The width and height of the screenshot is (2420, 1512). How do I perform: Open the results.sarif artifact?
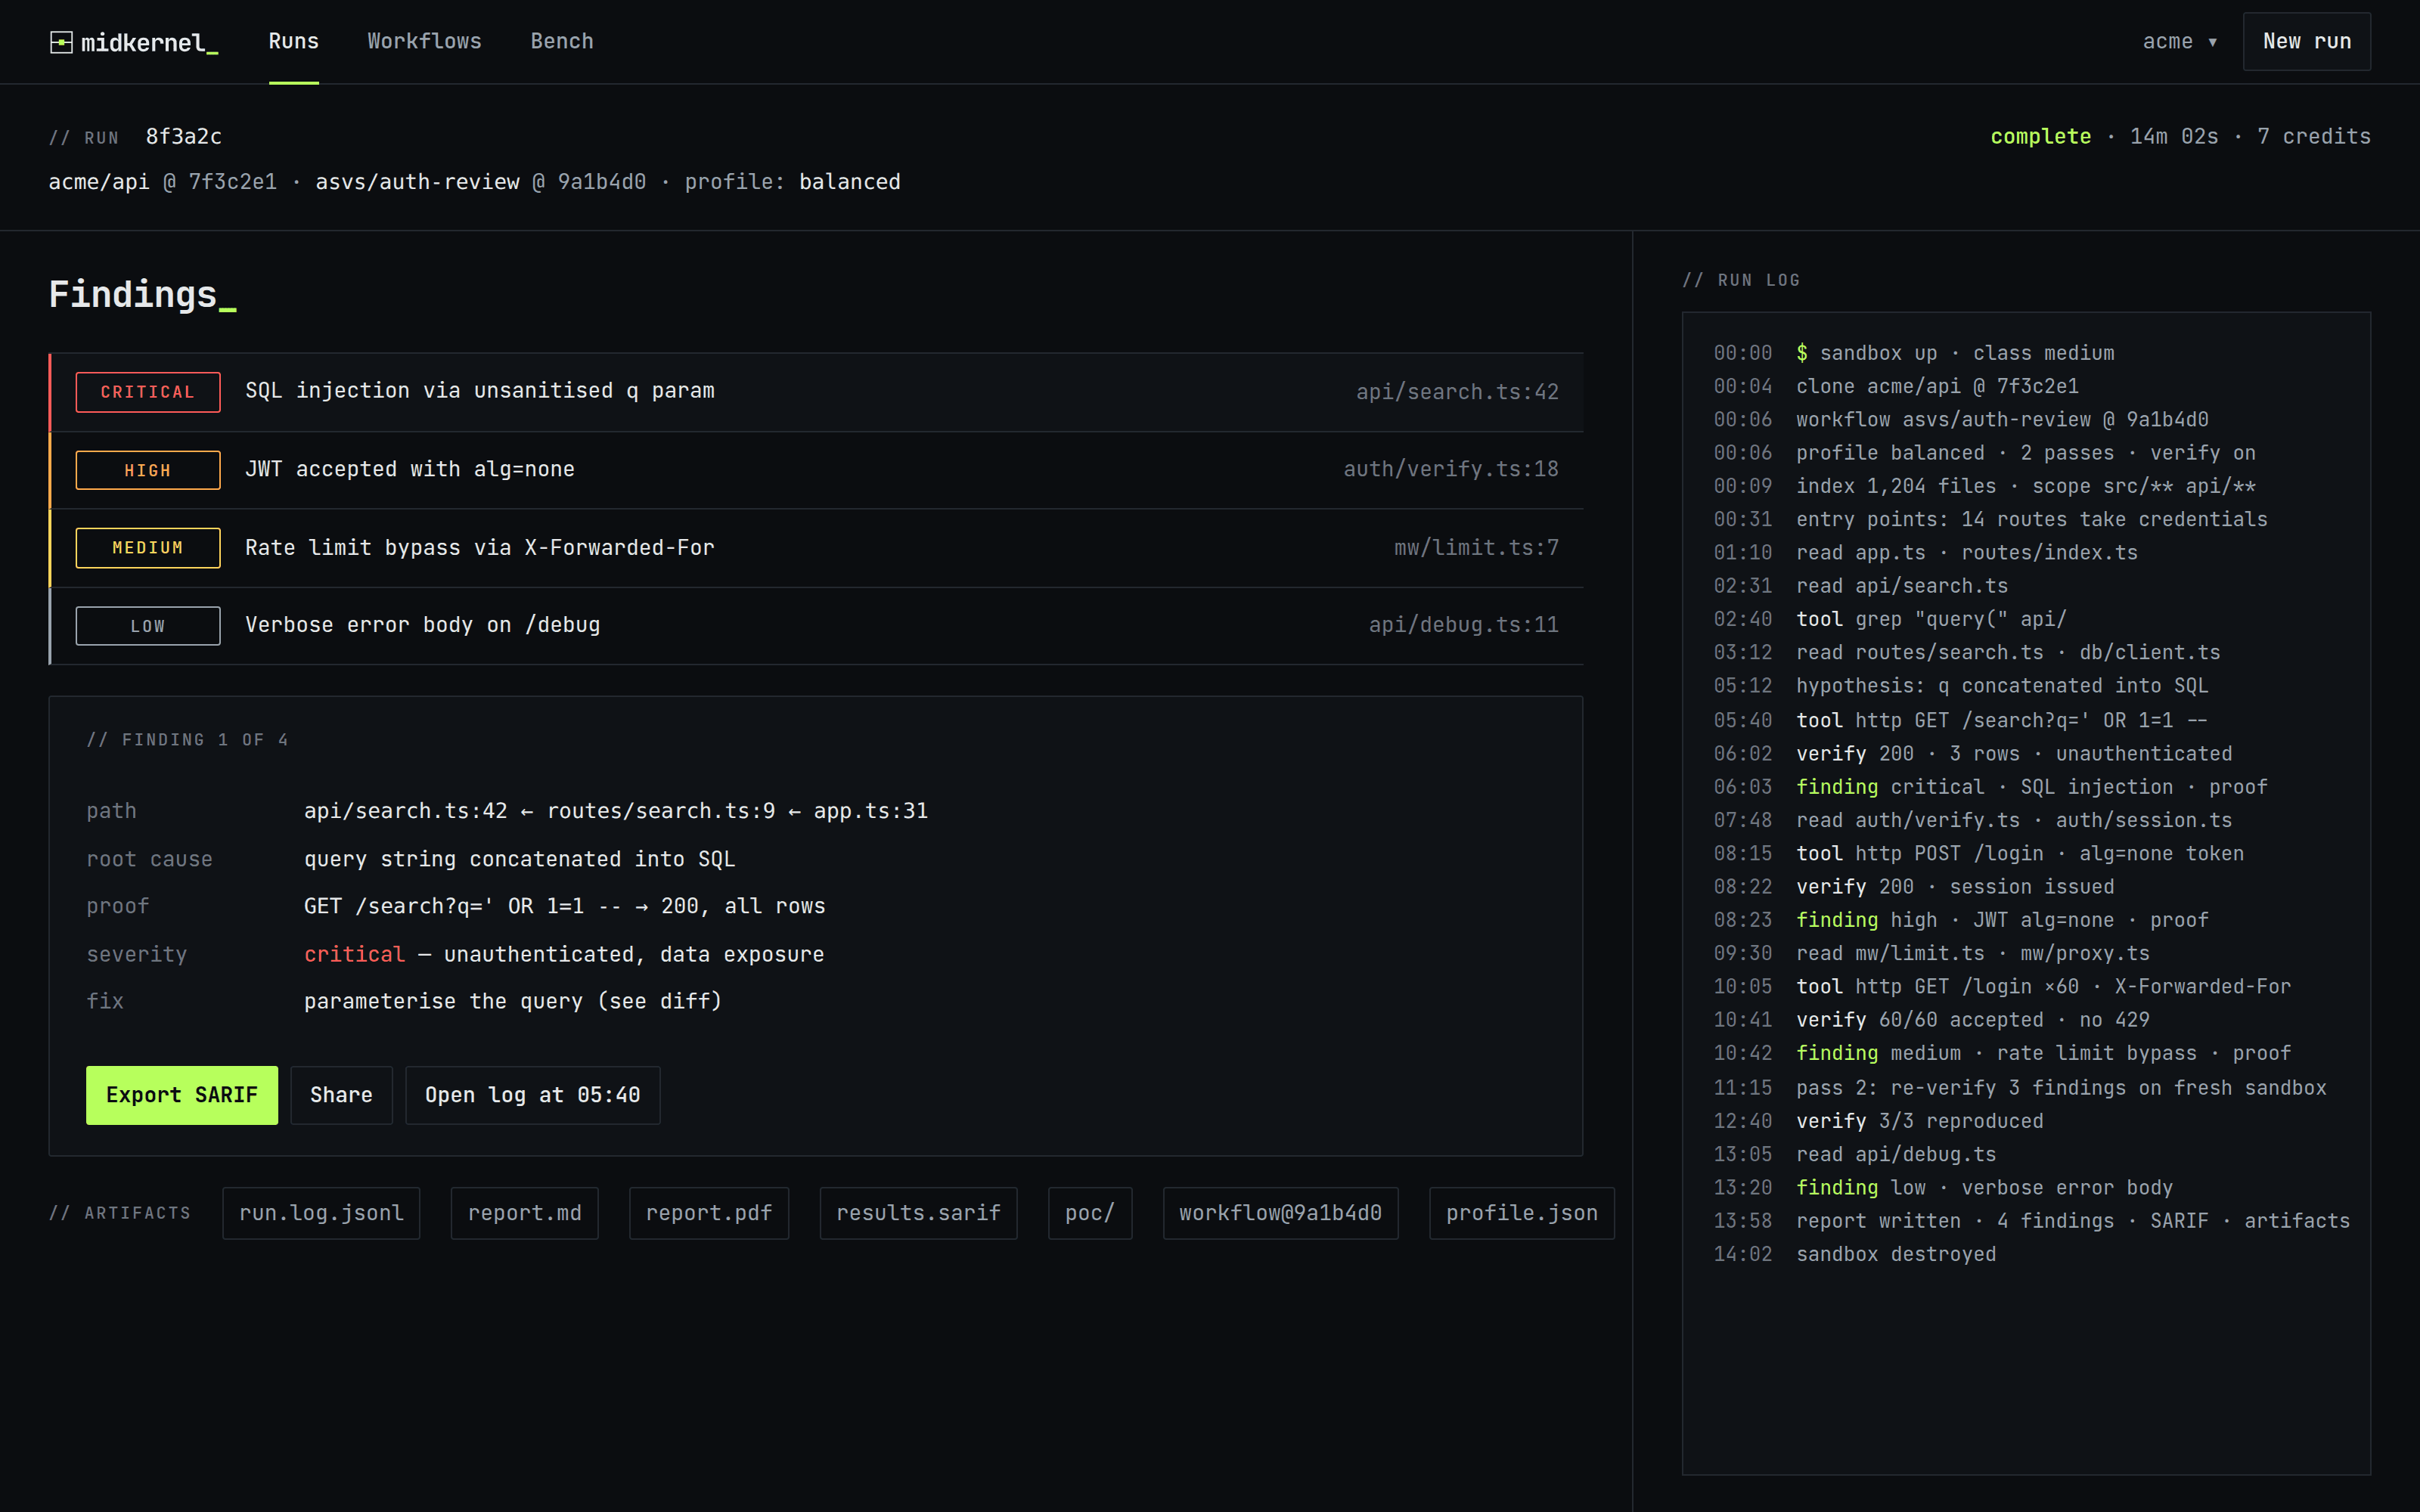point(918,1213)
